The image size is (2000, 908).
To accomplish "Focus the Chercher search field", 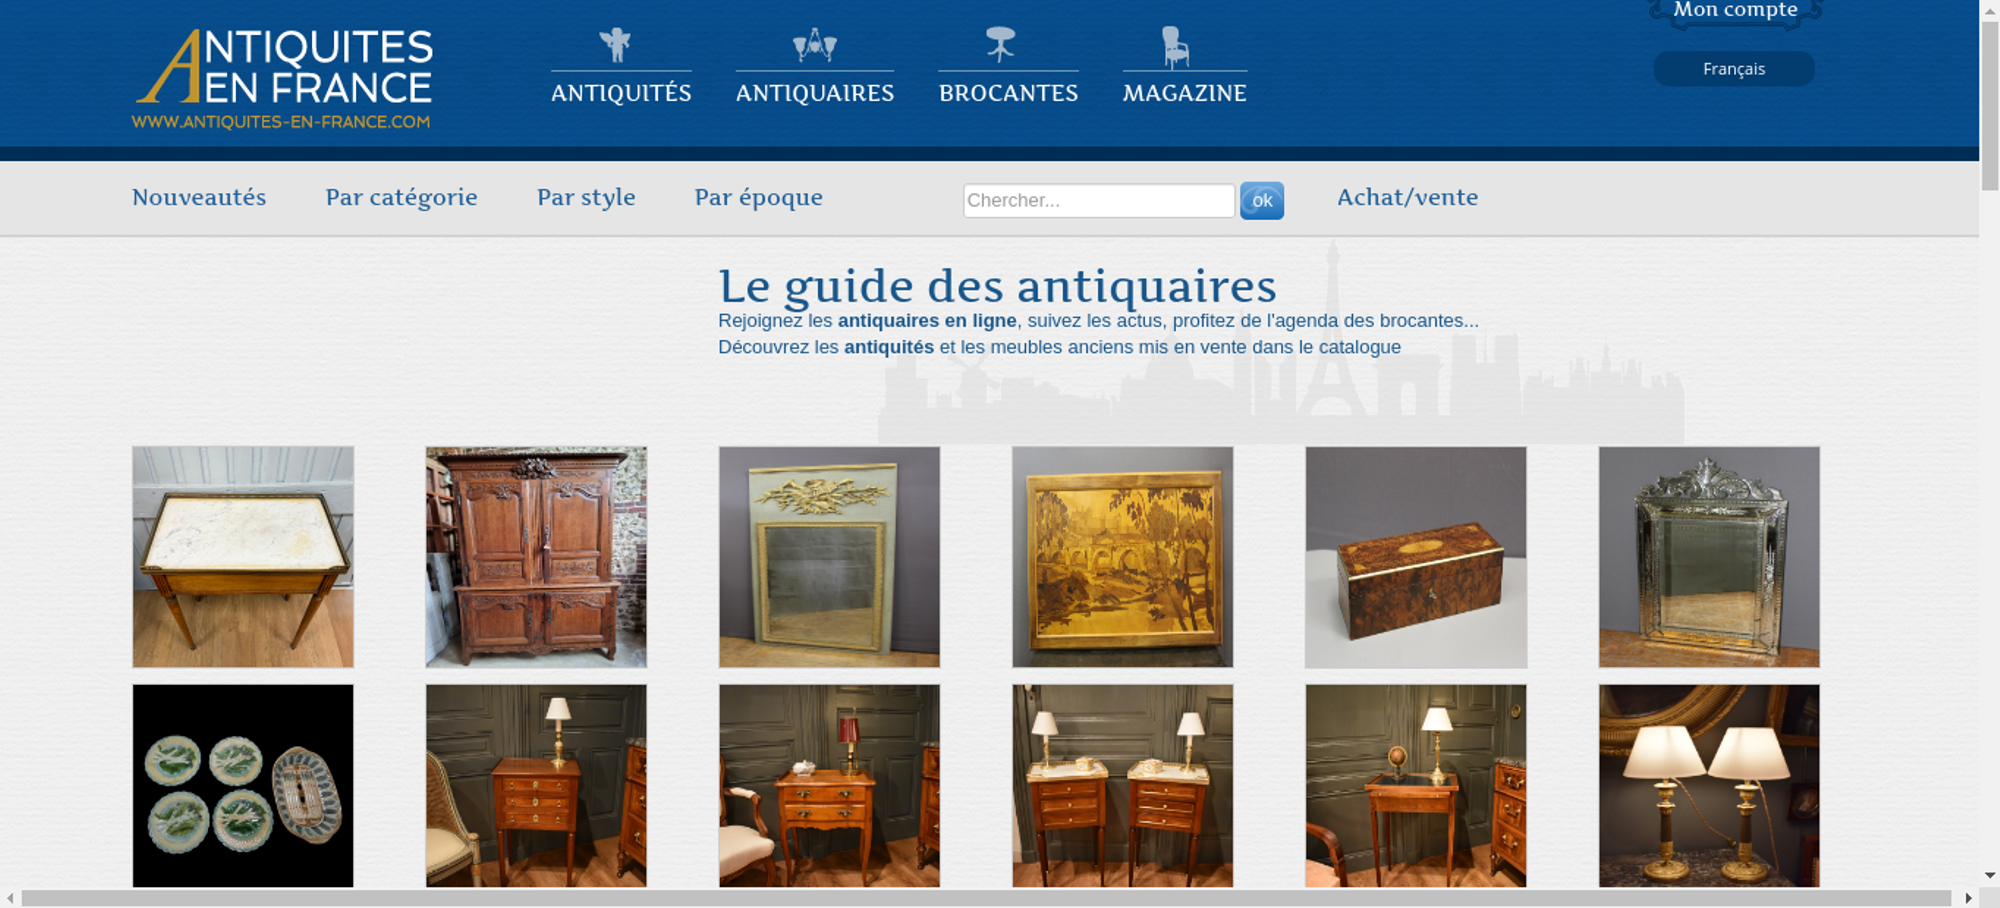I will (1099, 200).
